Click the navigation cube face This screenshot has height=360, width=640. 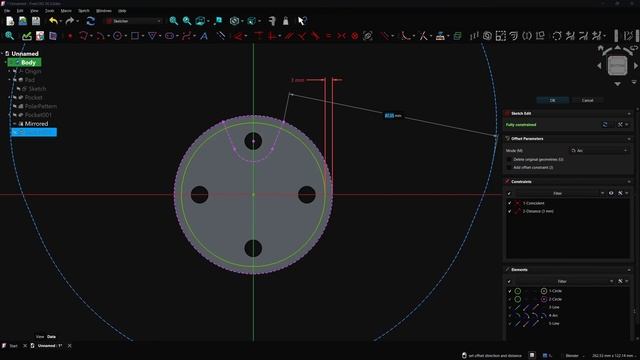coord(617,65)
